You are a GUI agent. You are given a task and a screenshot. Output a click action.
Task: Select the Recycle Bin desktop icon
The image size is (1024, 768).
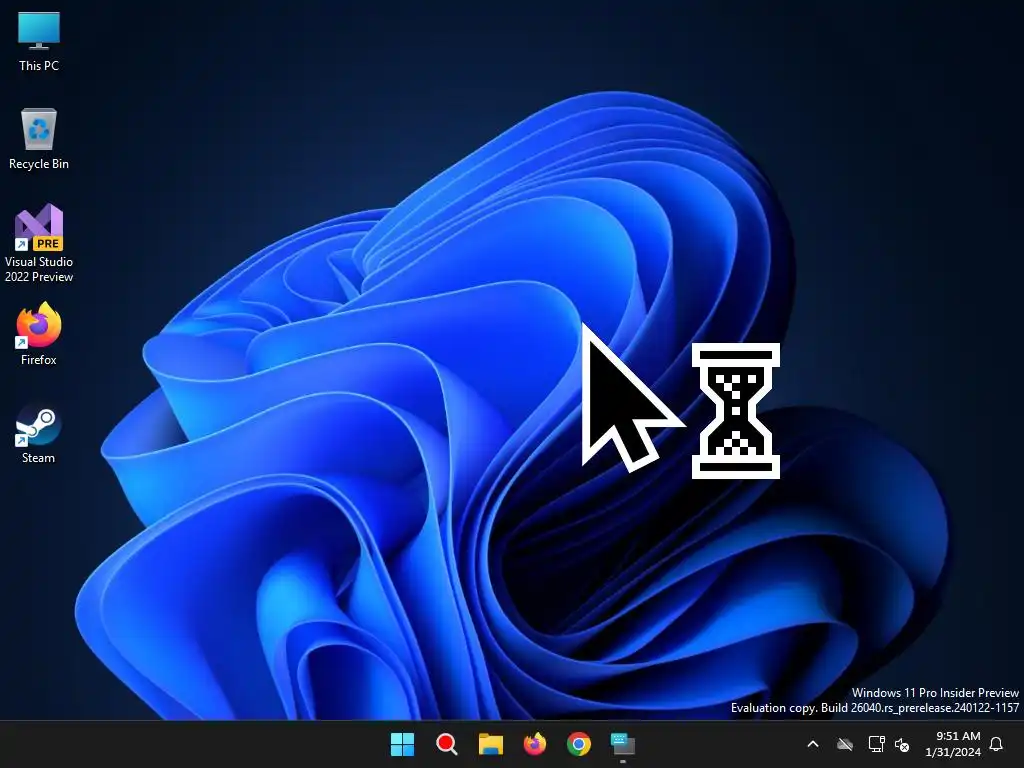click(x=39, y=139)
